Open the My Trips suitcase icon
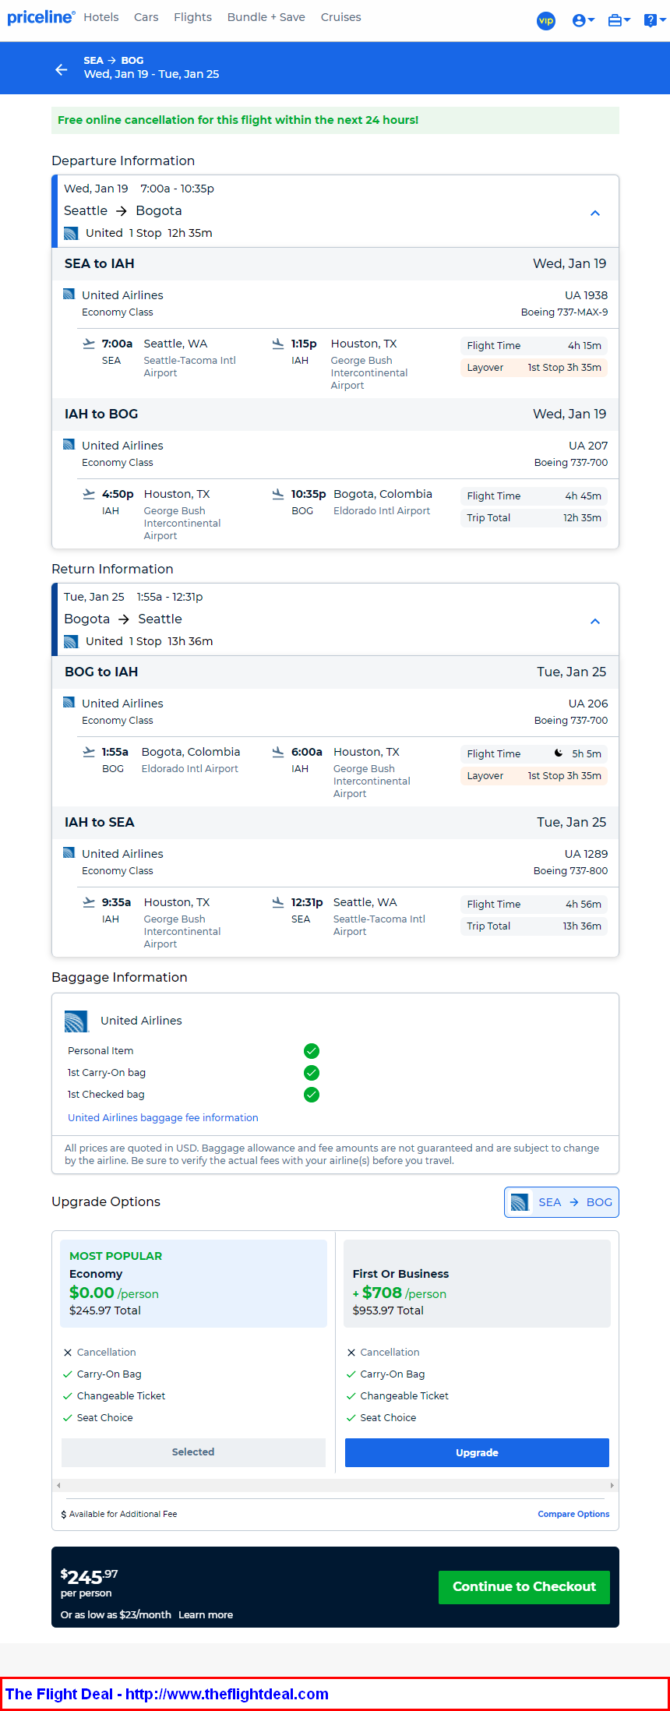670x1711 pixels. [618, 20]
